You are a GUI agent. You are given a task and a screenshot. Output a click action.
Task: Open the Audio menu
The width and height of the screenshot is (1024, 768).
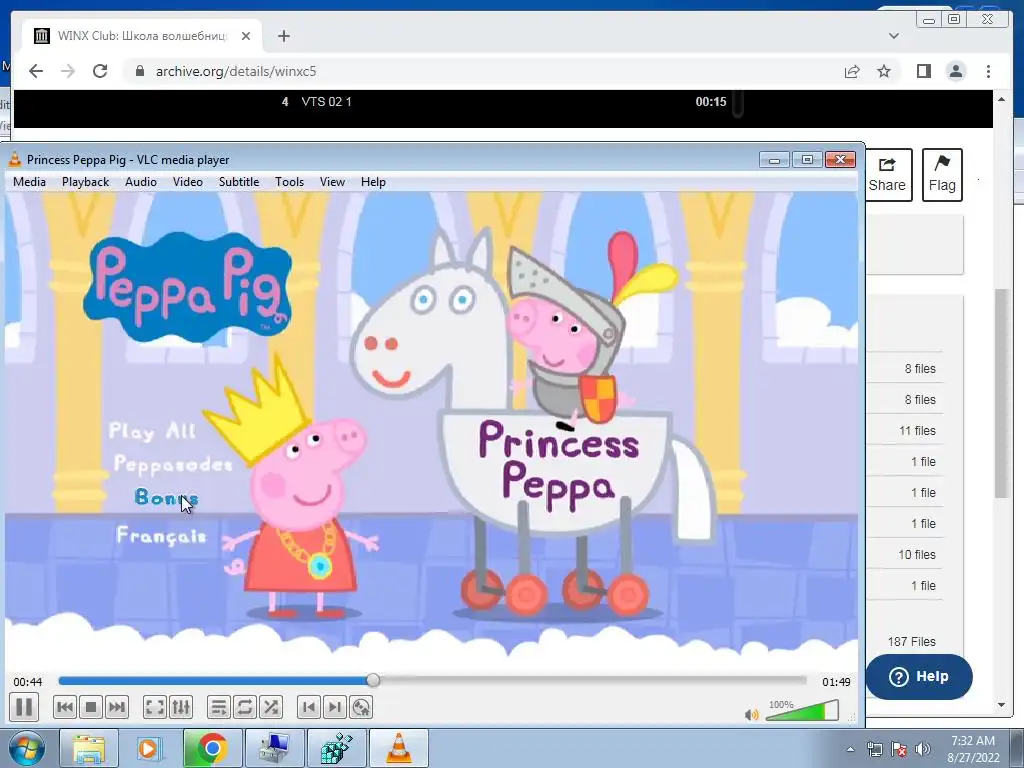click(x=140, y=182)
